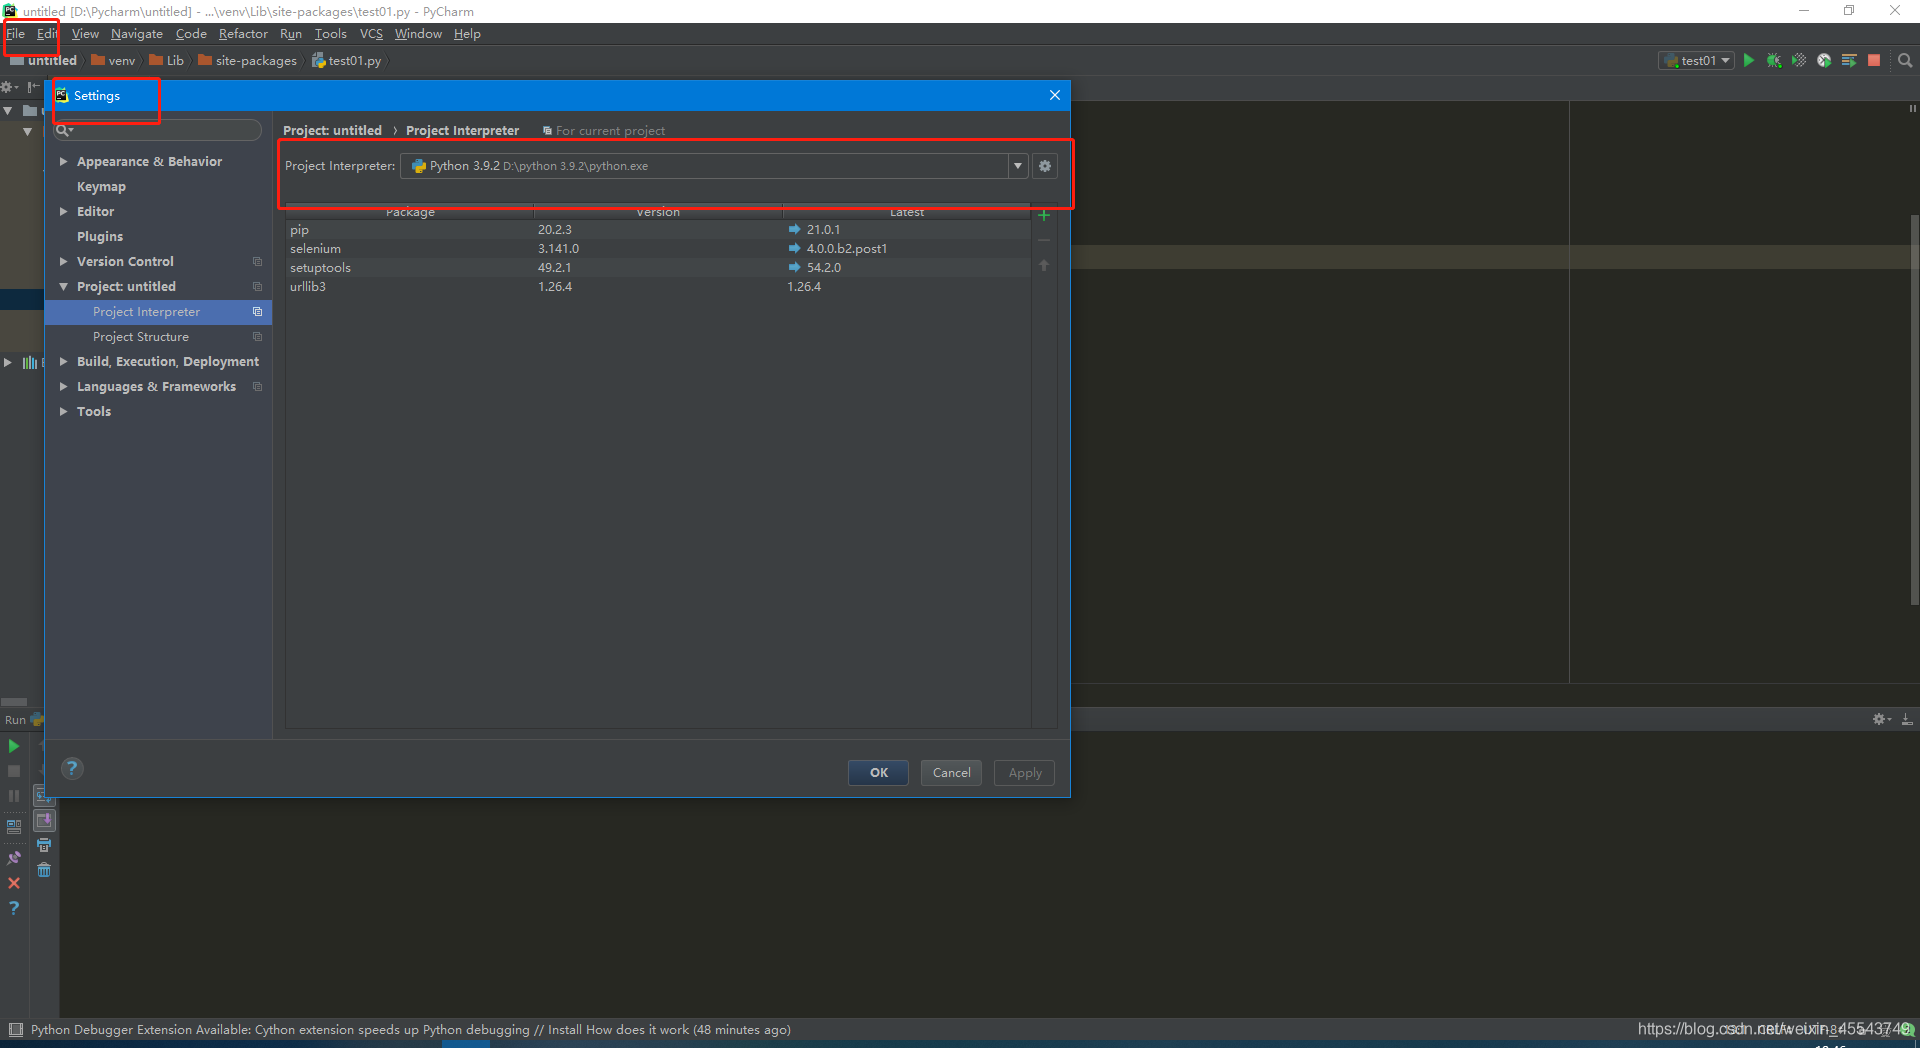Open Project panel gear options

[9, 87]
